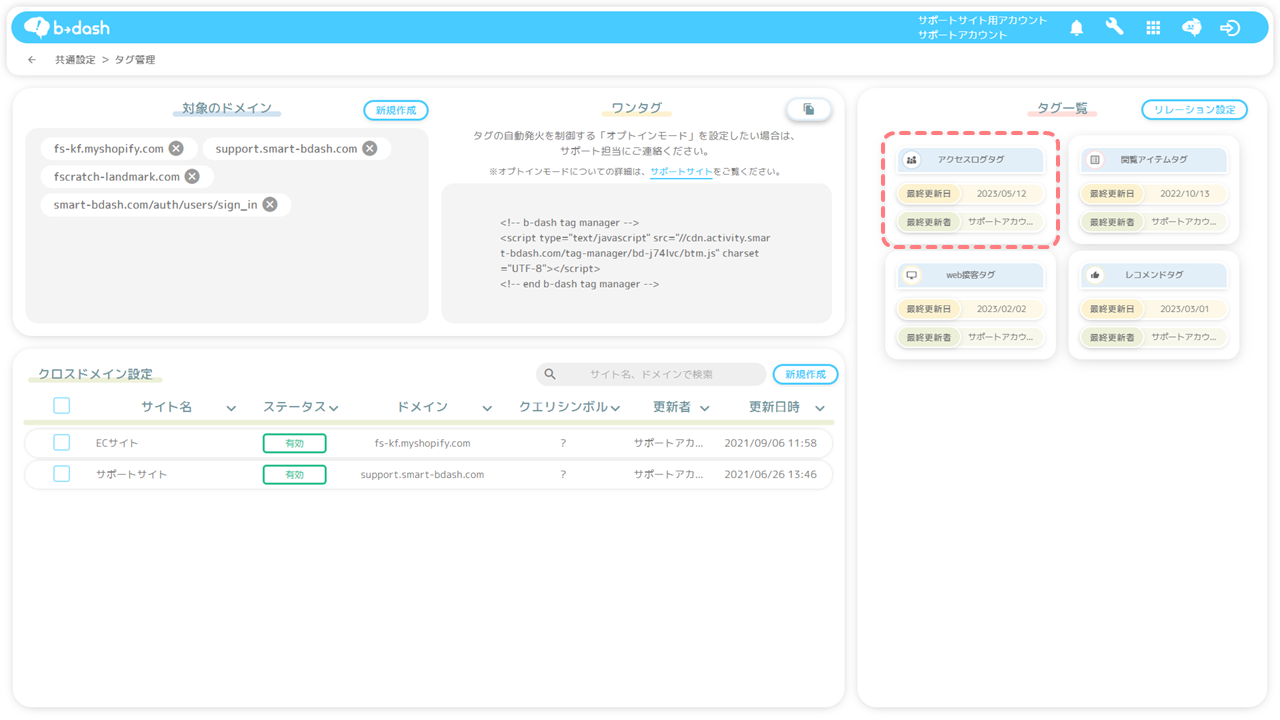
Task: Click the 2021/06/26 13:46 date cell
Action: [x=770, y=474]
